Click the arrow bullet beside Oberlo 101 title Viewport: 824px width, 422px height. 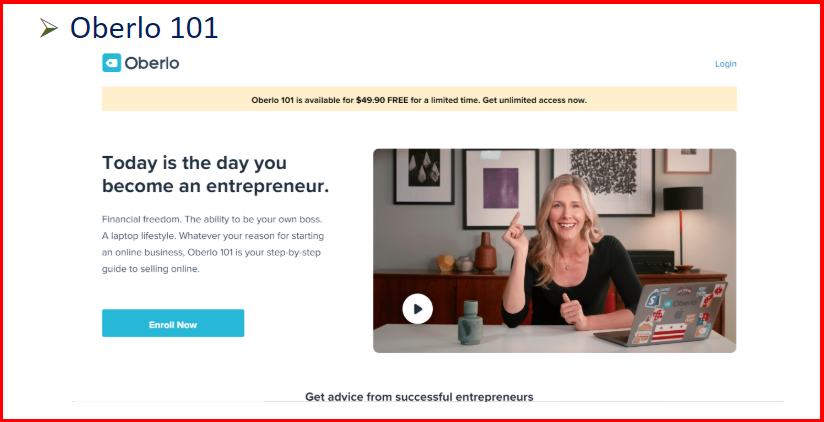pyautogui.click(x=48, y=28)
